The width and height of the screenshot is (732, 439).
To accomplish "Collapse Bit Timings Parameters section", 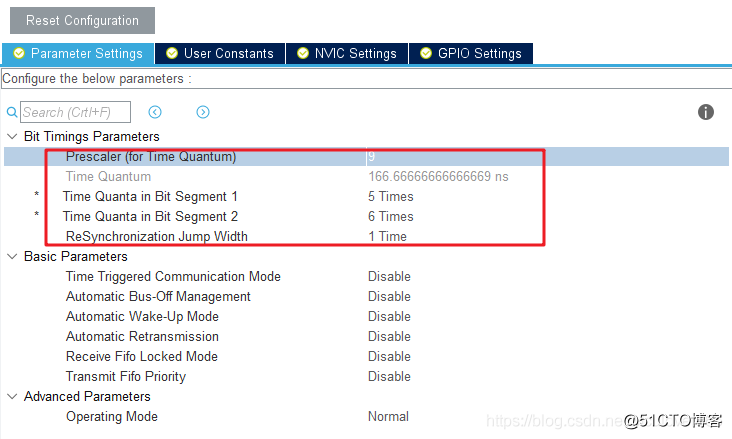I will click(x=12, y=136).
